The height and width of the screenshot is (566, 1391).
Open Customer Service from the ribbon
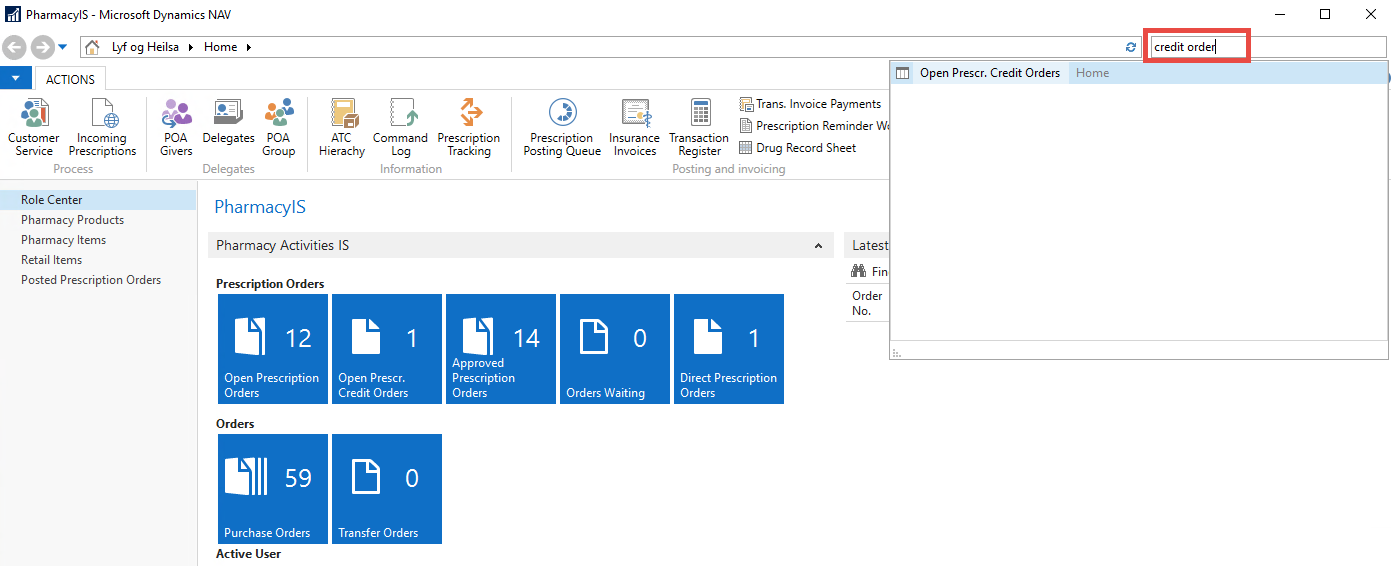(34, 127)
